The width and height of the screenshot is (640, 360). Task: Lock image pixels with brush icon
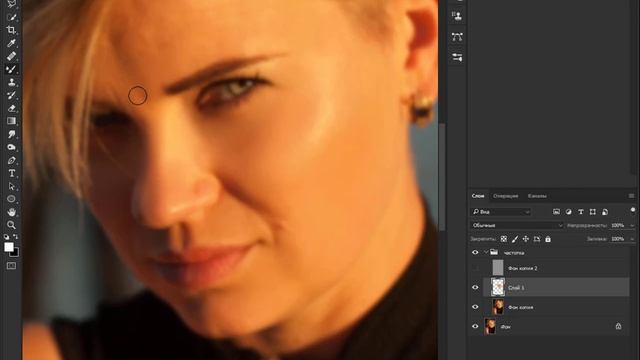coord(515,239)
